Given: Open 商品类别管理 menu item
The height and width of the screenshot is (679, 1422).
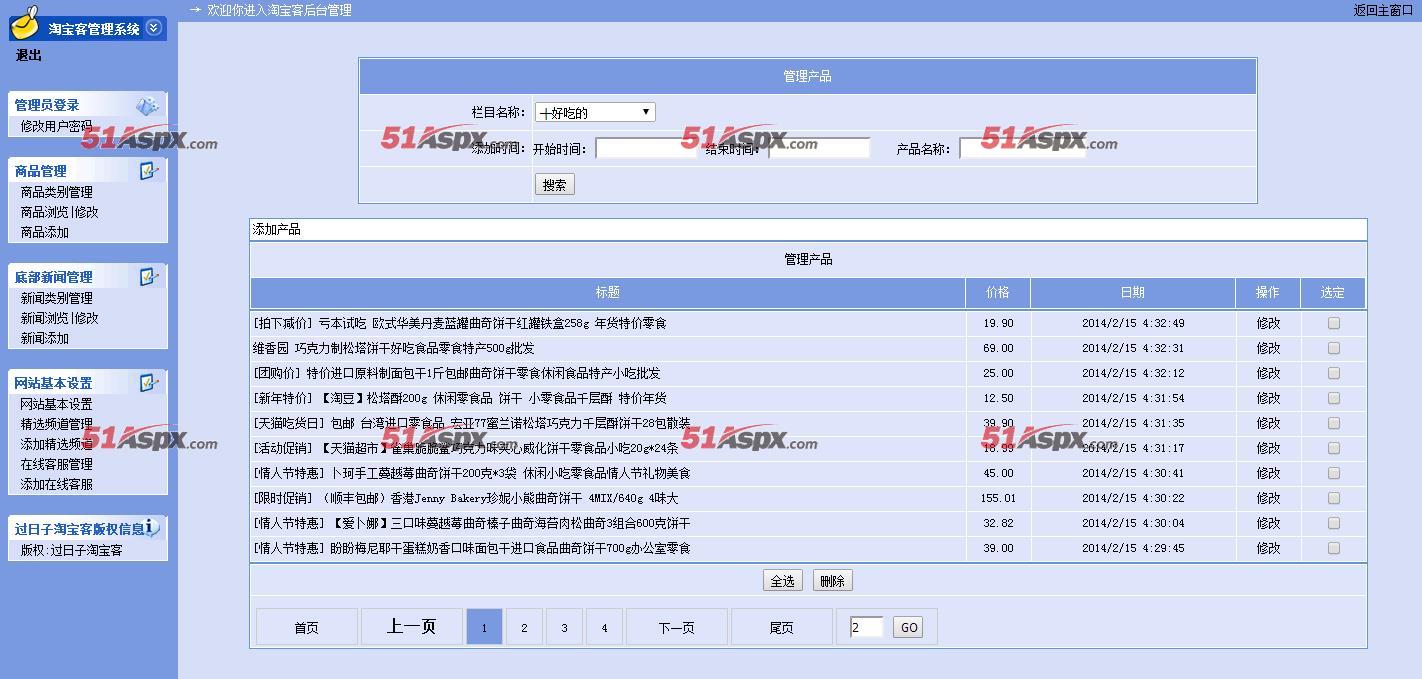Looking at the screenshot, I should point(56,192).
